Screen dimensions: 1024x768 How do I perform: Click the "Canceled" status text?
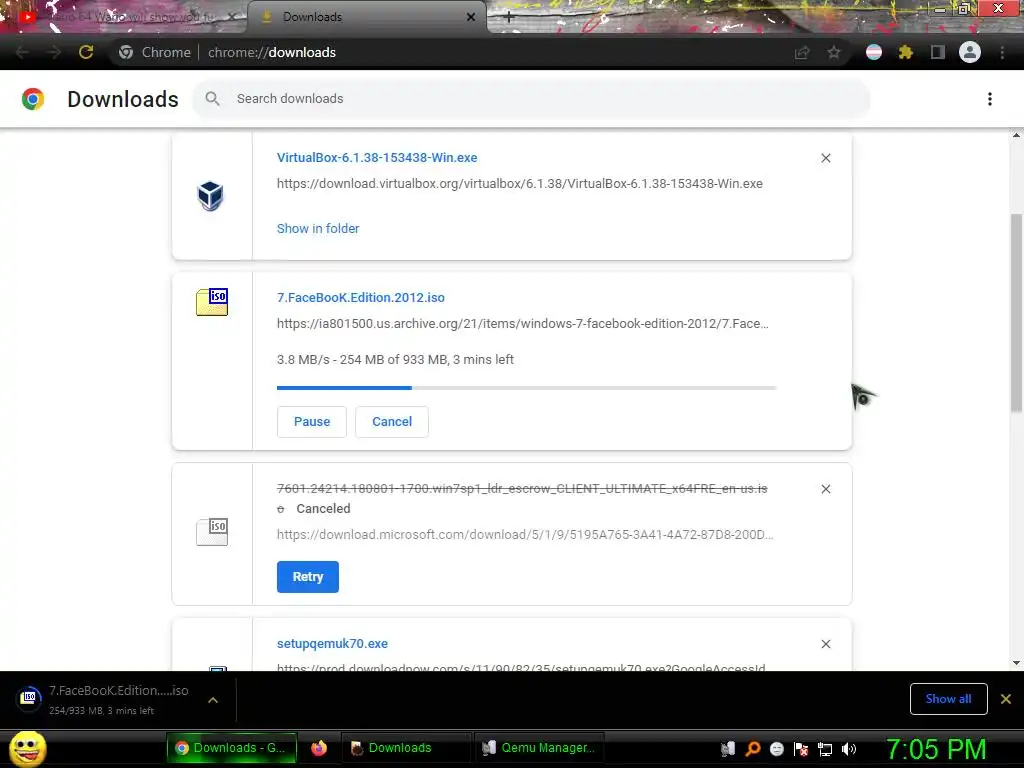tap(323, 509)
